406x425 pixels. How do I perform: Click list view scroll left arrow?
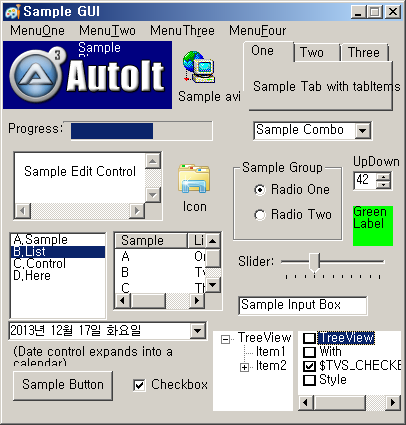(123, 301)
